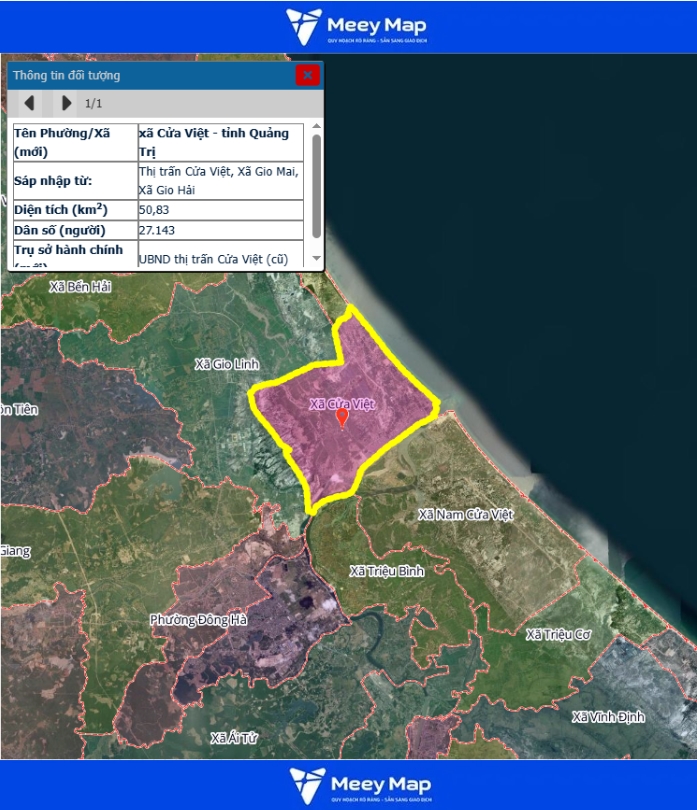Click the Xã Bến Hải label
This screenshot has height=810, width=697.
click(80, 287)
